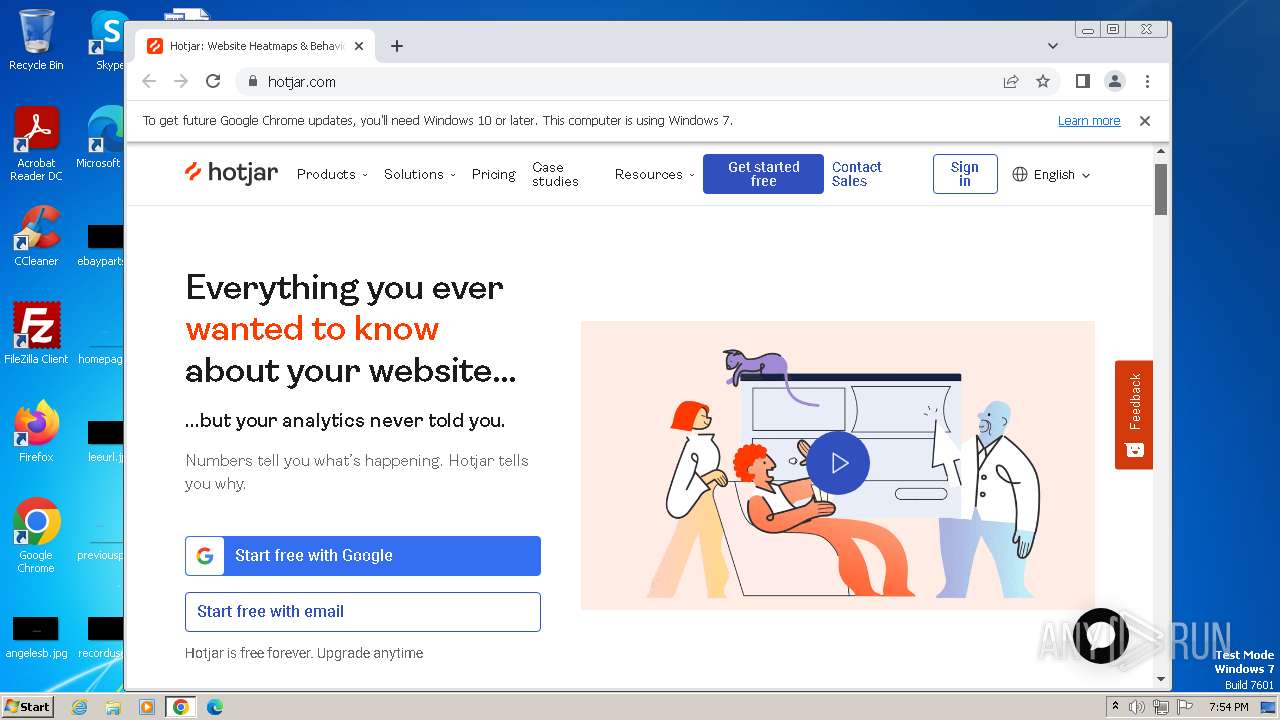Viewport: 1280px width, 720px height.
Task: Open Microsoft Edge from taskbar
Action: (x=215, y=707)
